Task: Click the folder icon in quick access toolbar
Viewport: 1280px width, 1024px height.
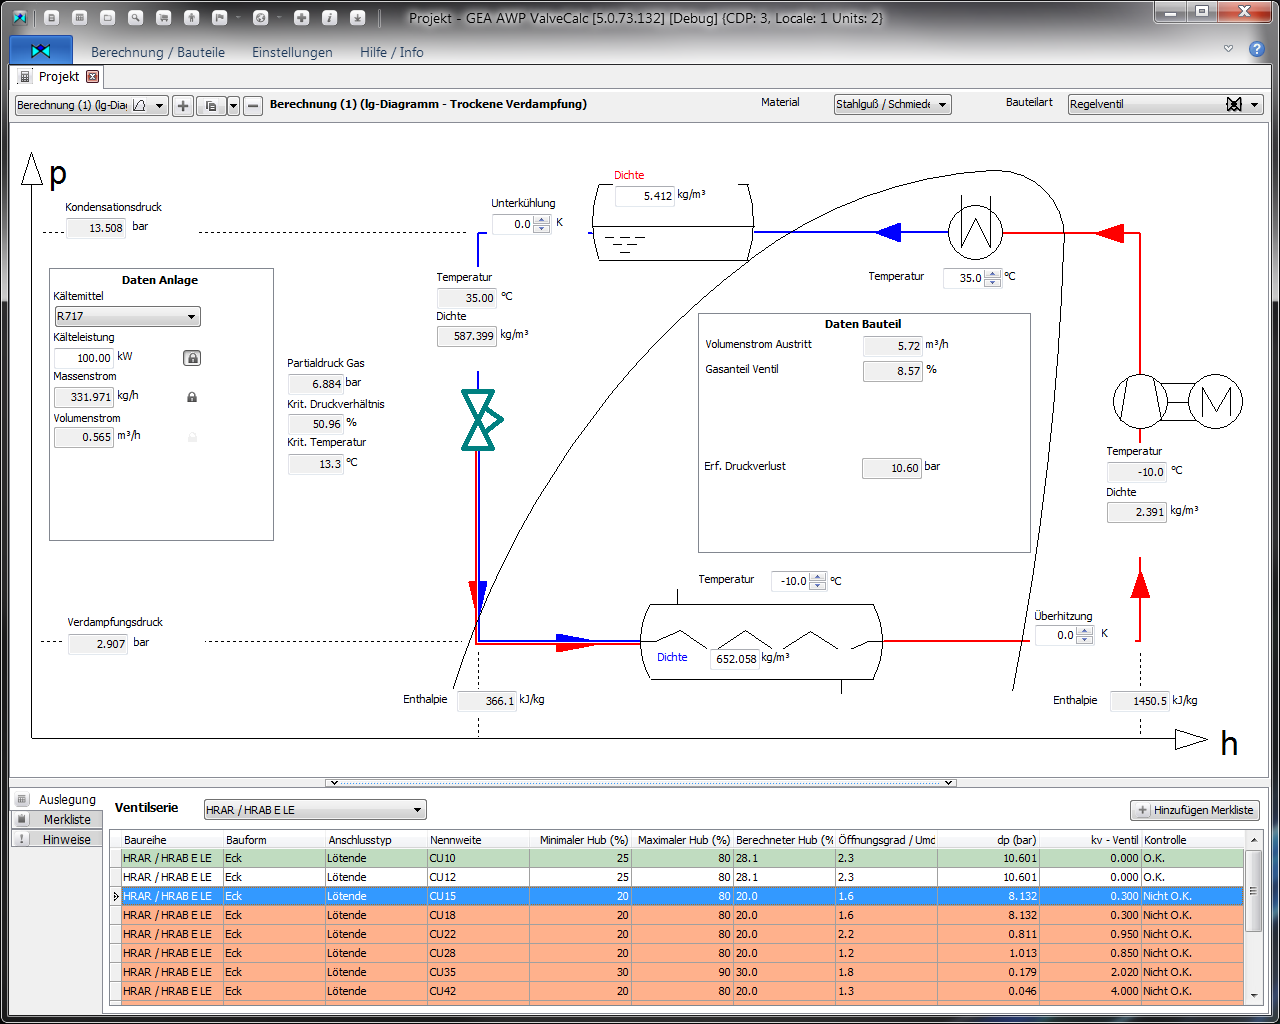Action: tap(108, 17)
